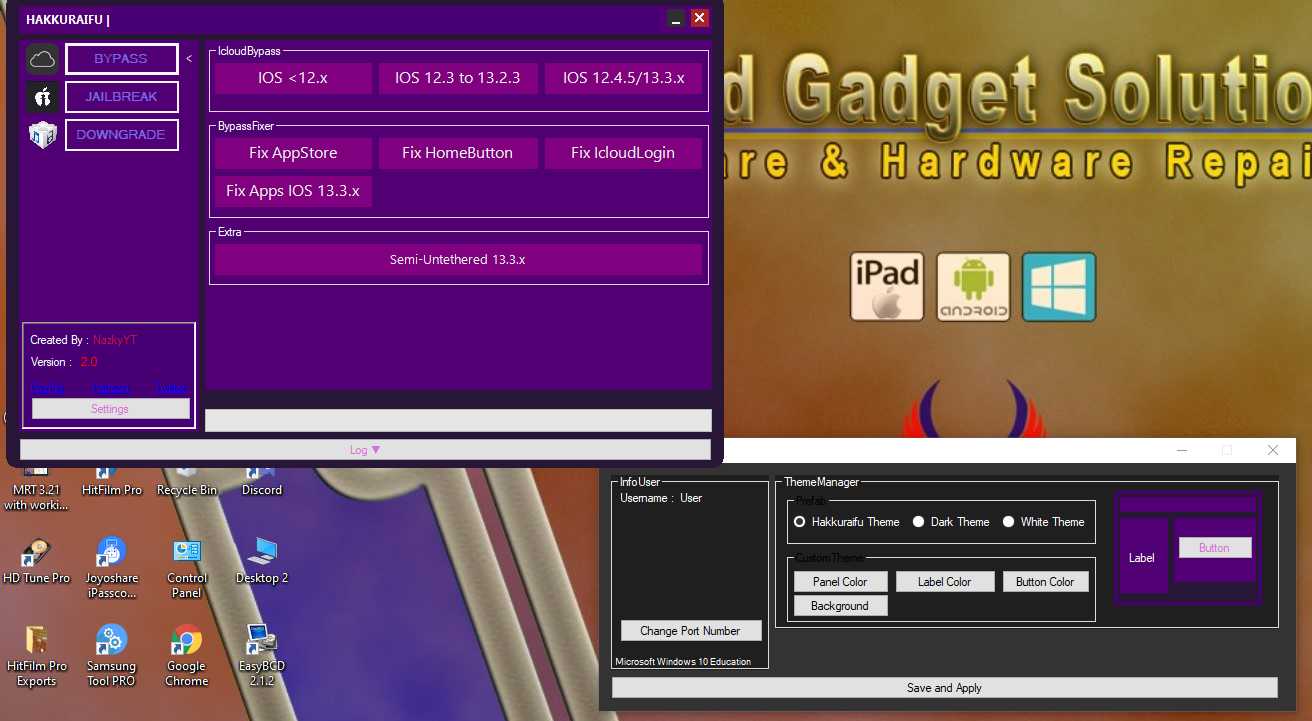Click the Fix IcloudLogin button
Image resolution: width=1312 pixels, height=721 pixels.
(624, 153)
